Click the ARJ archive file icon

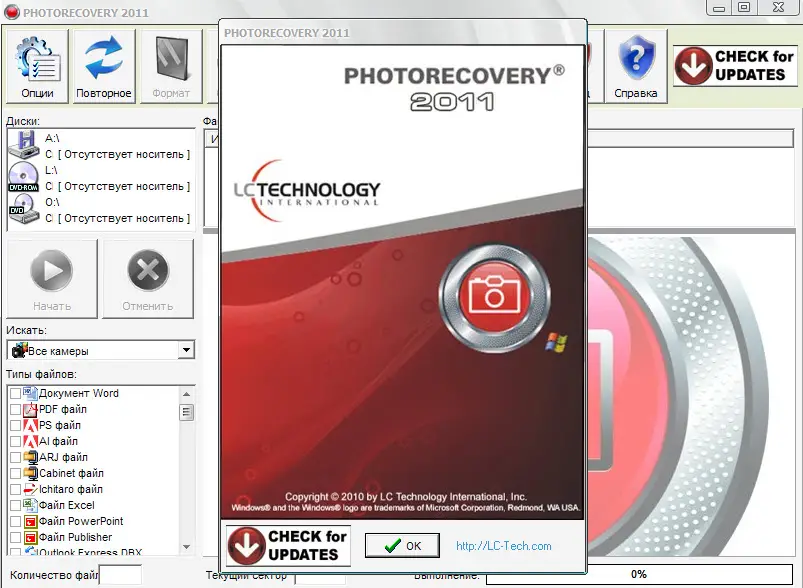[x=31, y=457]
